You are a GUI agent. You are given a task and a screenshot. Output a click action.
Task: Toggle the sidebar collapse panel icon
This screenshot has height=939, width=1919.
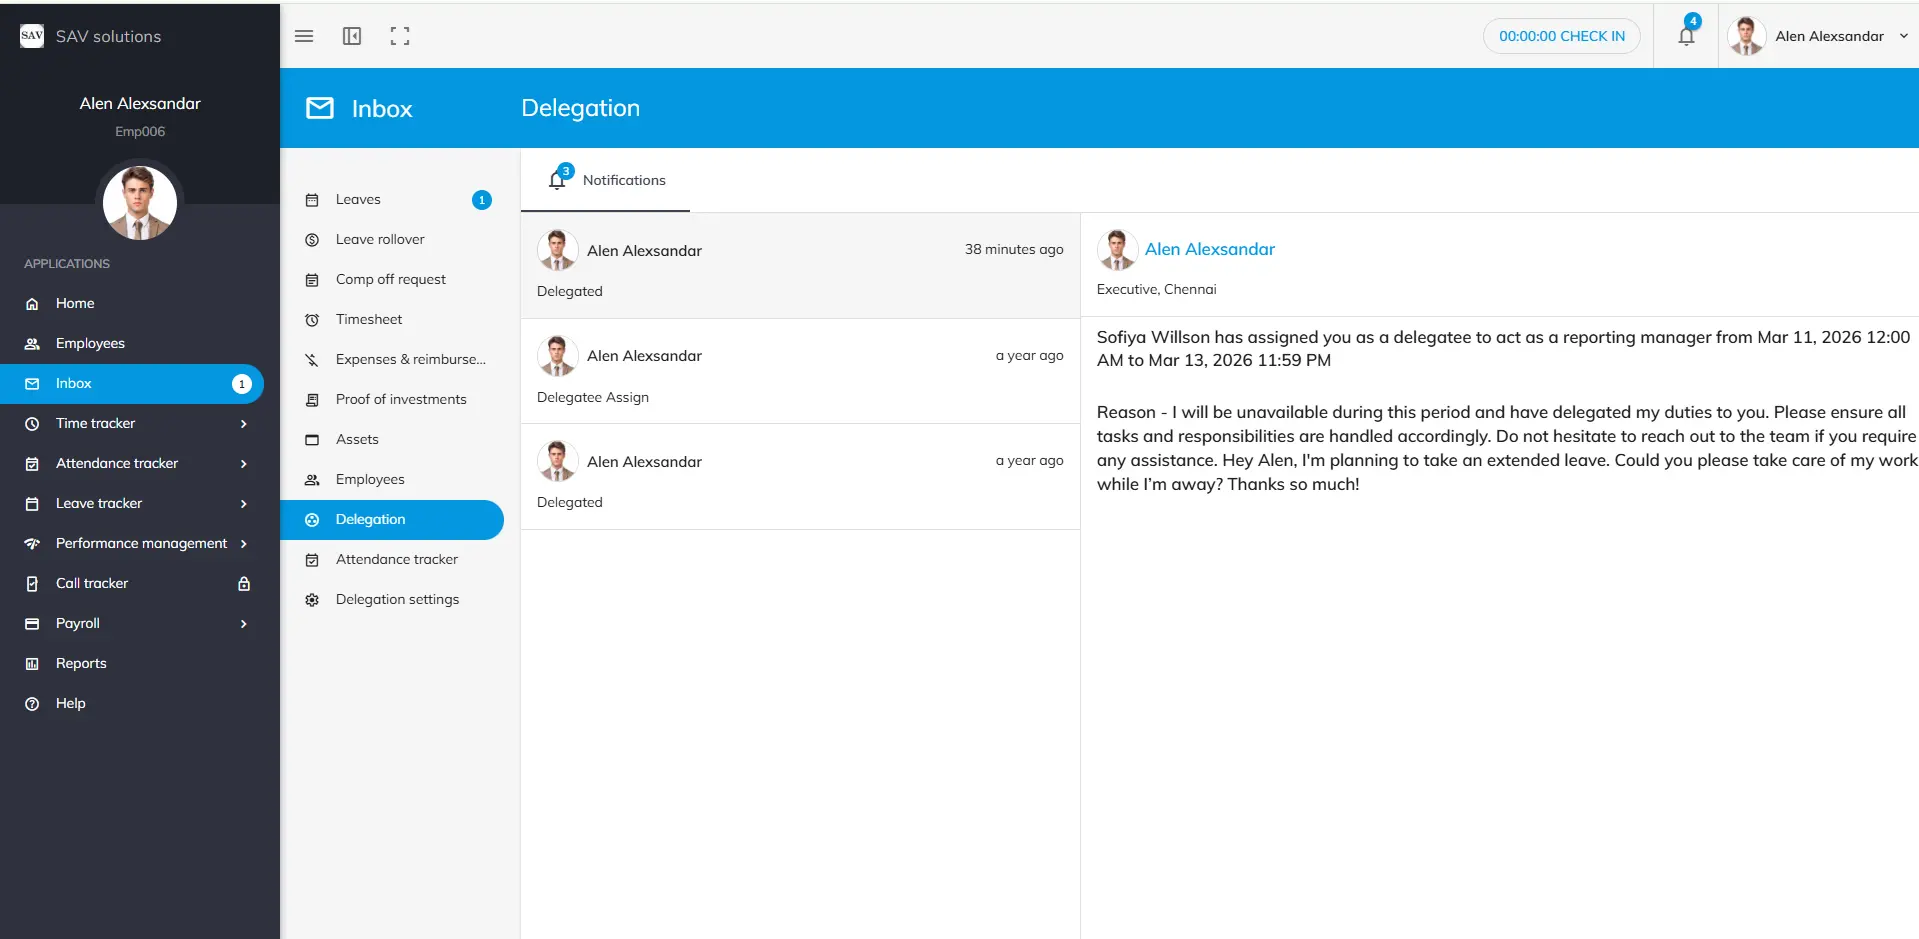[352, 36]
